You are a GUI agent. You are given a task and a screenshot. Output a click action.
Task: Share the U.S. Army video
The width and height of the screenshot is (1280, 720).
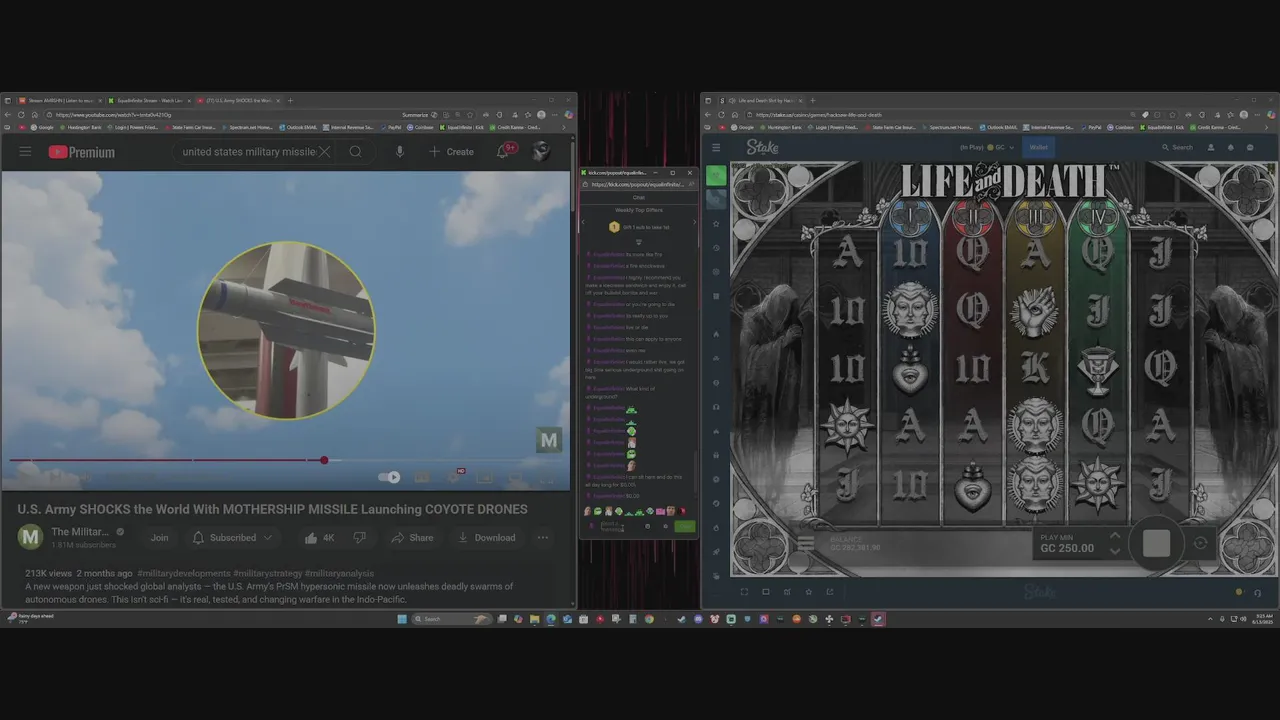pyautogui.click(x=412, y=538)
